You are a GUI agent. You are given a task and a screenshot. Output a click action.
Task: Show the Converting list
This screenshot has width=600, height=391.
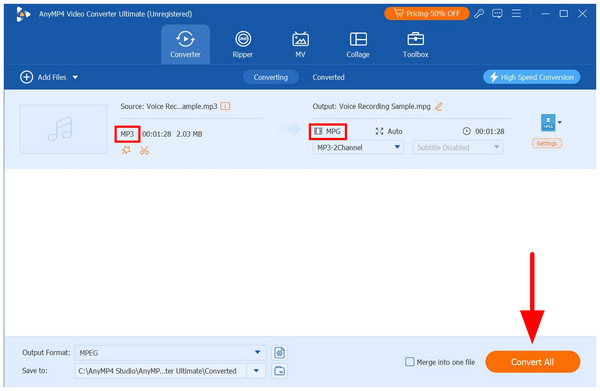tap(271, 77)
